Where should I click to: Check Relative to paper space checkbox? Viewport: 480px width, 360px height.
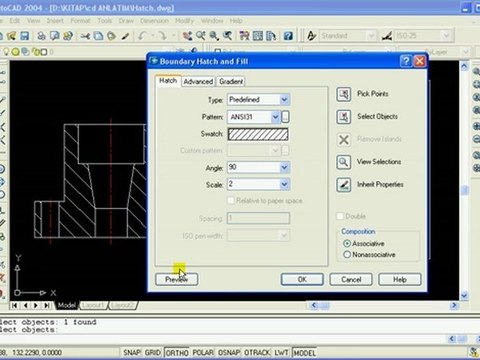[x=231, y=200]
